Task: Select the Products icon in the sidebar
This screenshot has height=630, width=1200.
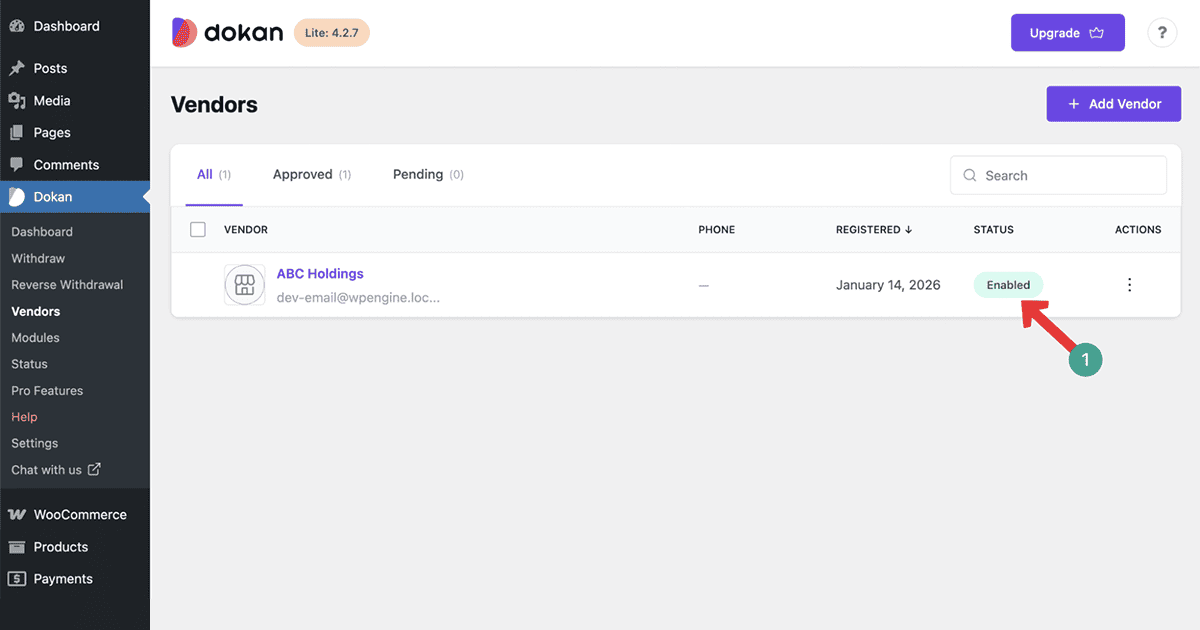Action: click(18, 547)
